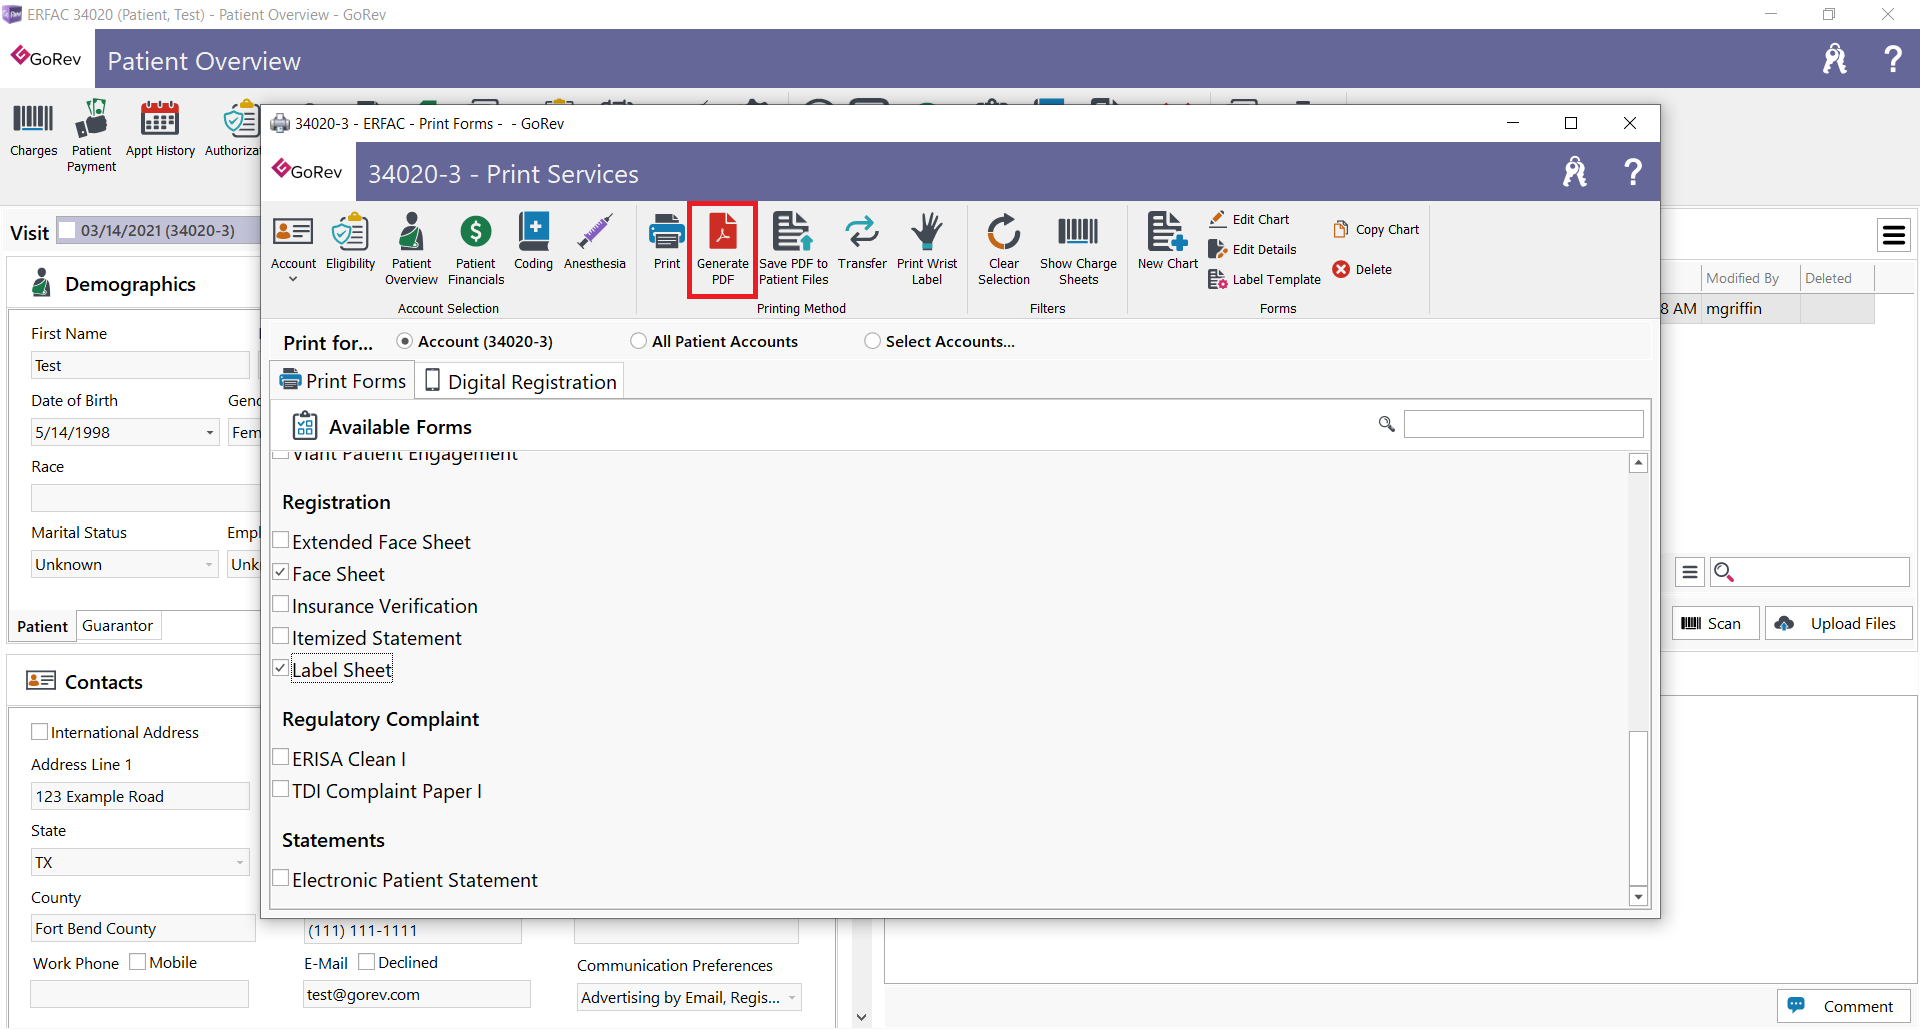Open Communication Preferences dropdown
This screenshot has height=1030, width=1920.
pos(792,998)
